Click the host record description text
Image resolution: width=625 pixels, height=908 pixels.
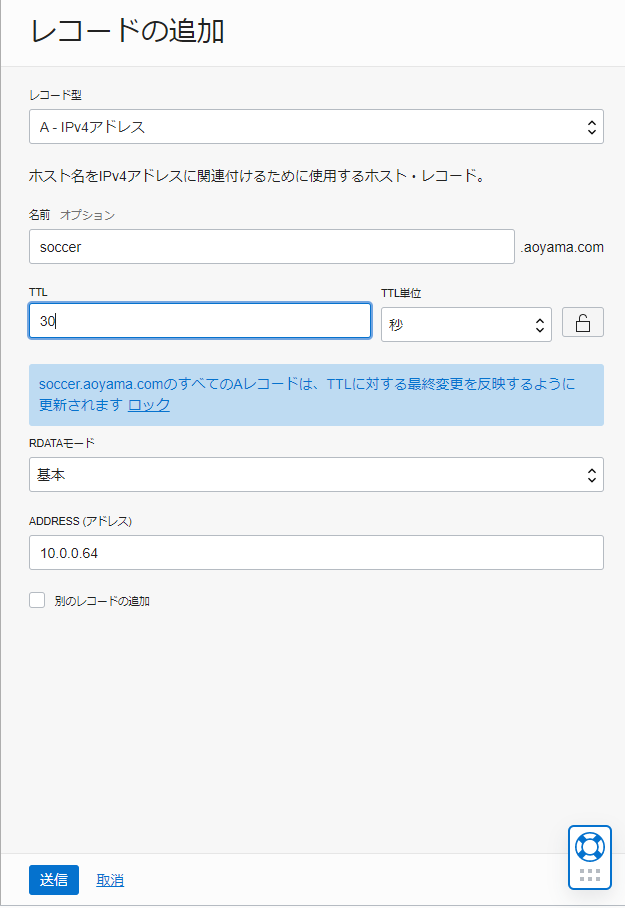pos(257,177)
